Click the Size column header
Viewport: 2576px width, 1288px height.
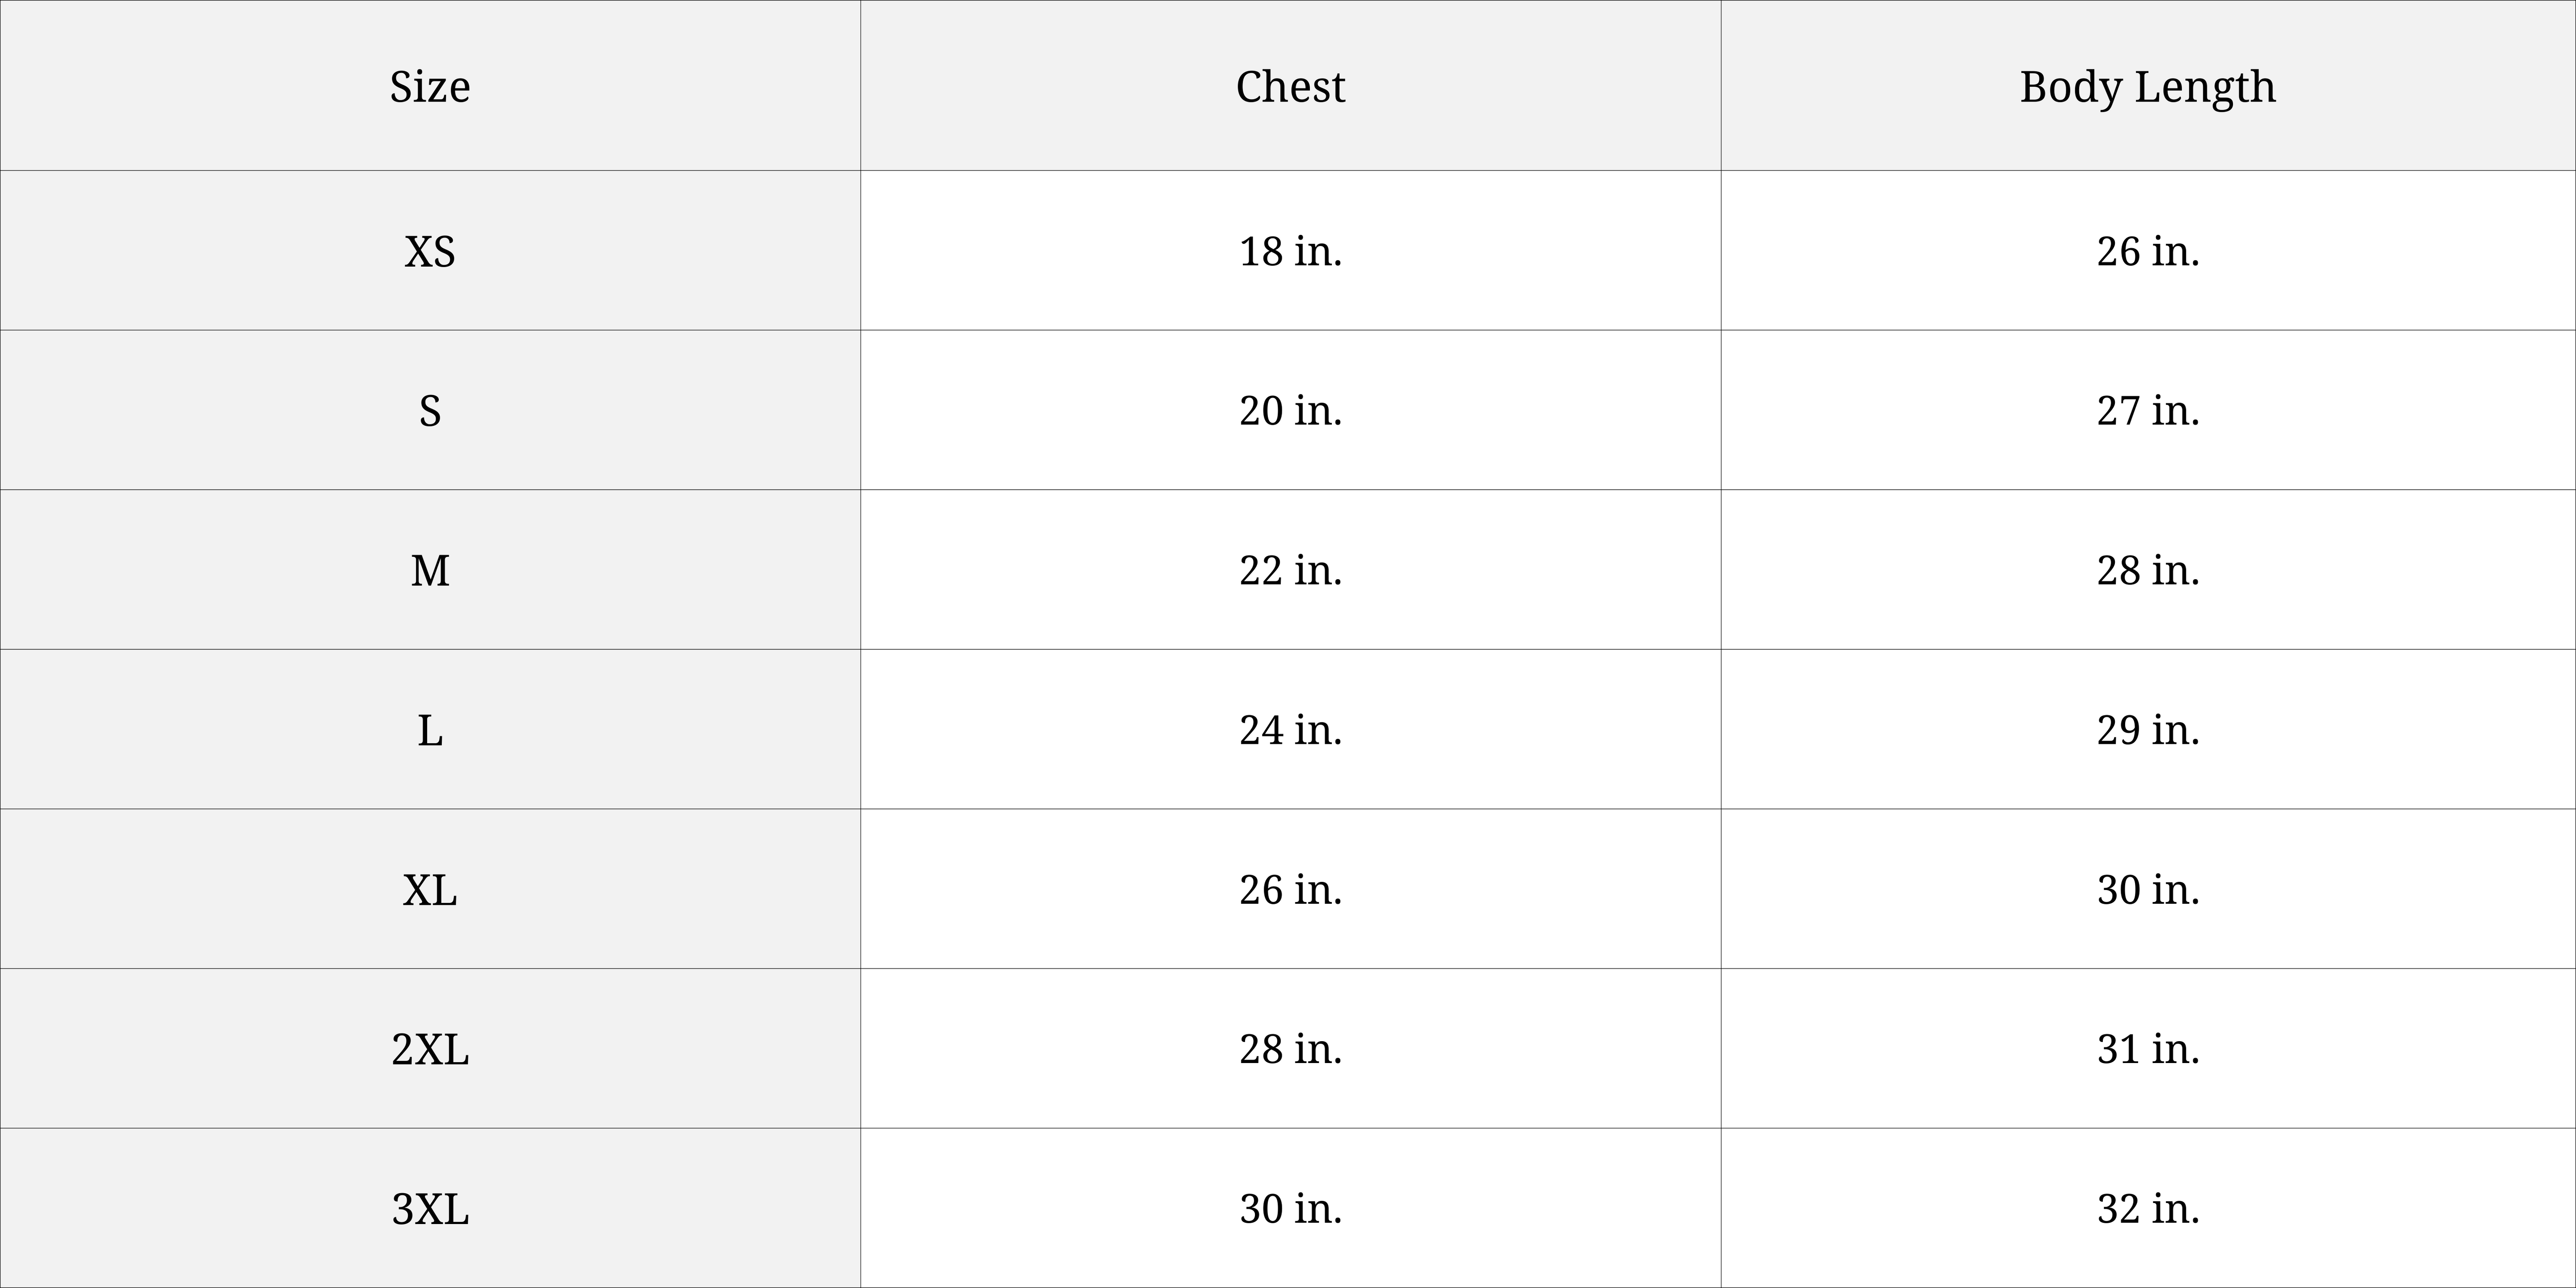(430, 86)
